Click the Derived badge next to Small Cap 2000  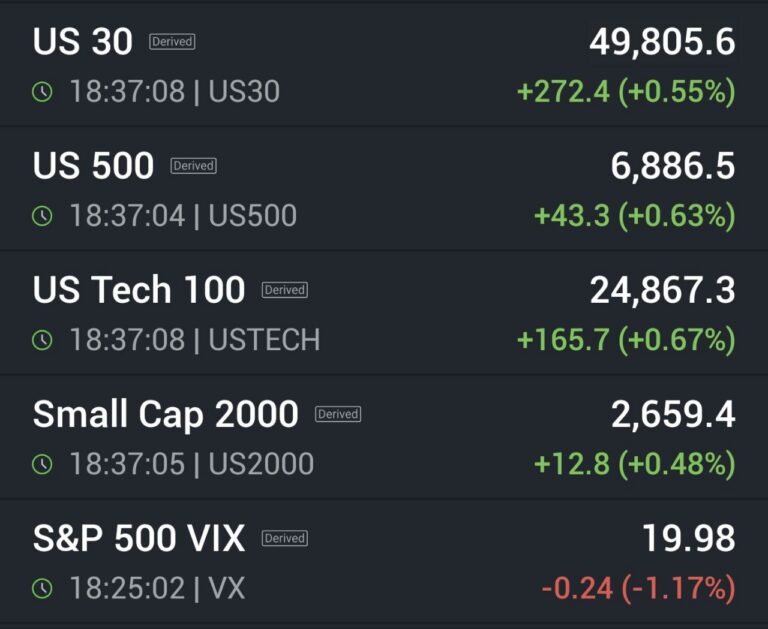337,414
